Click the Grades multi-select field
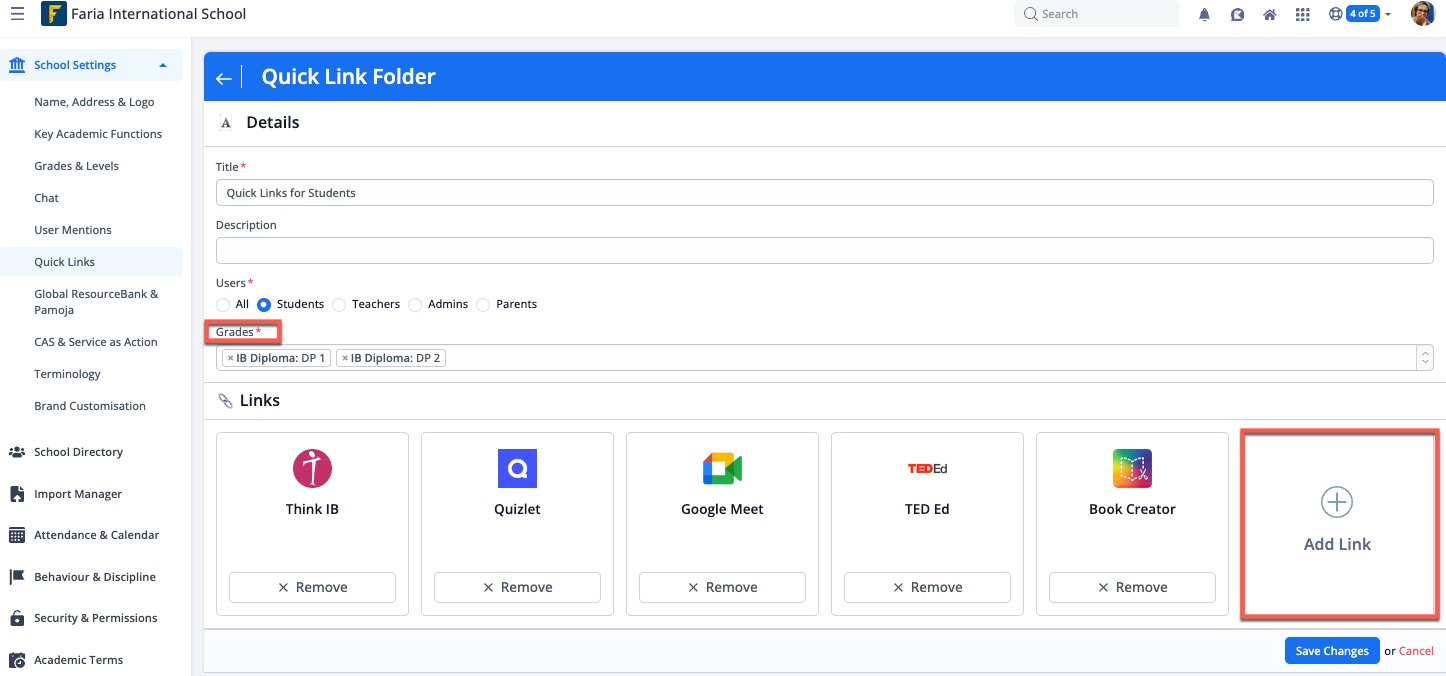 coord(825,357)
